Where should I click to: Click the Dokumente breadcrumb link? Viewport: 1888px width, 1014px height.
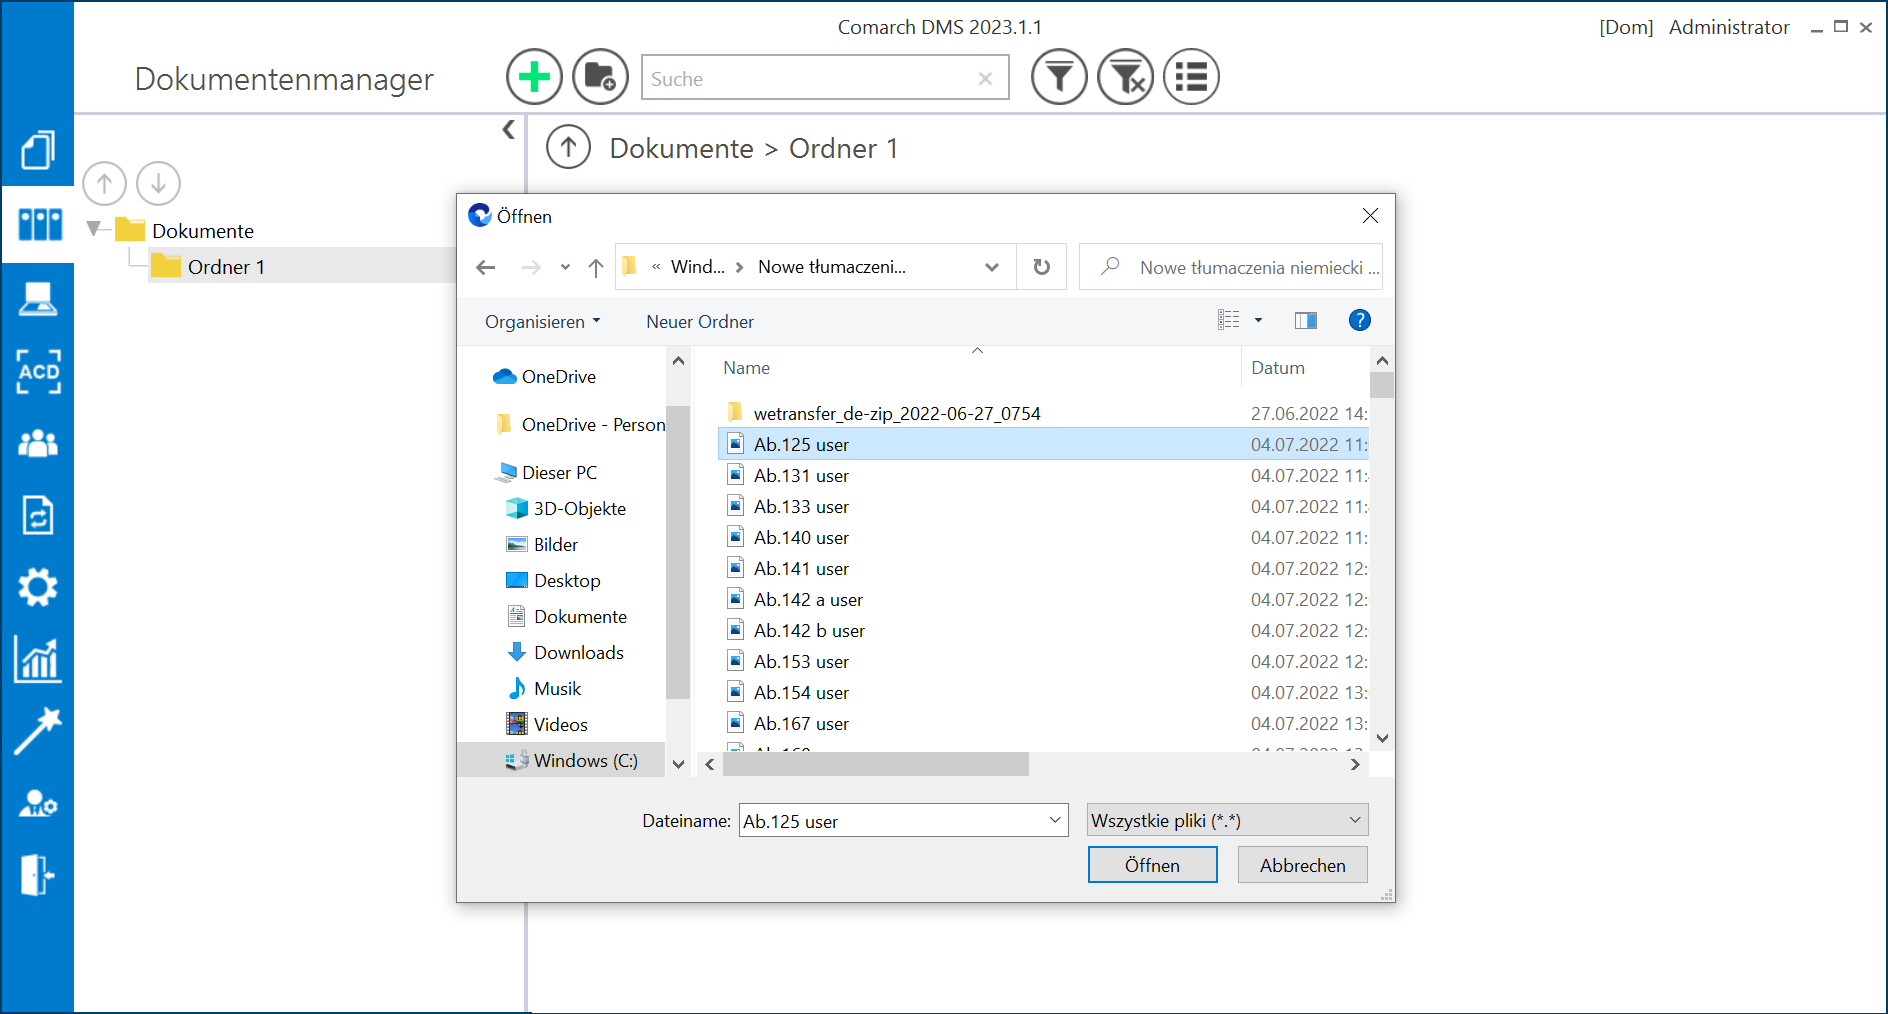(x=681, y=148)
